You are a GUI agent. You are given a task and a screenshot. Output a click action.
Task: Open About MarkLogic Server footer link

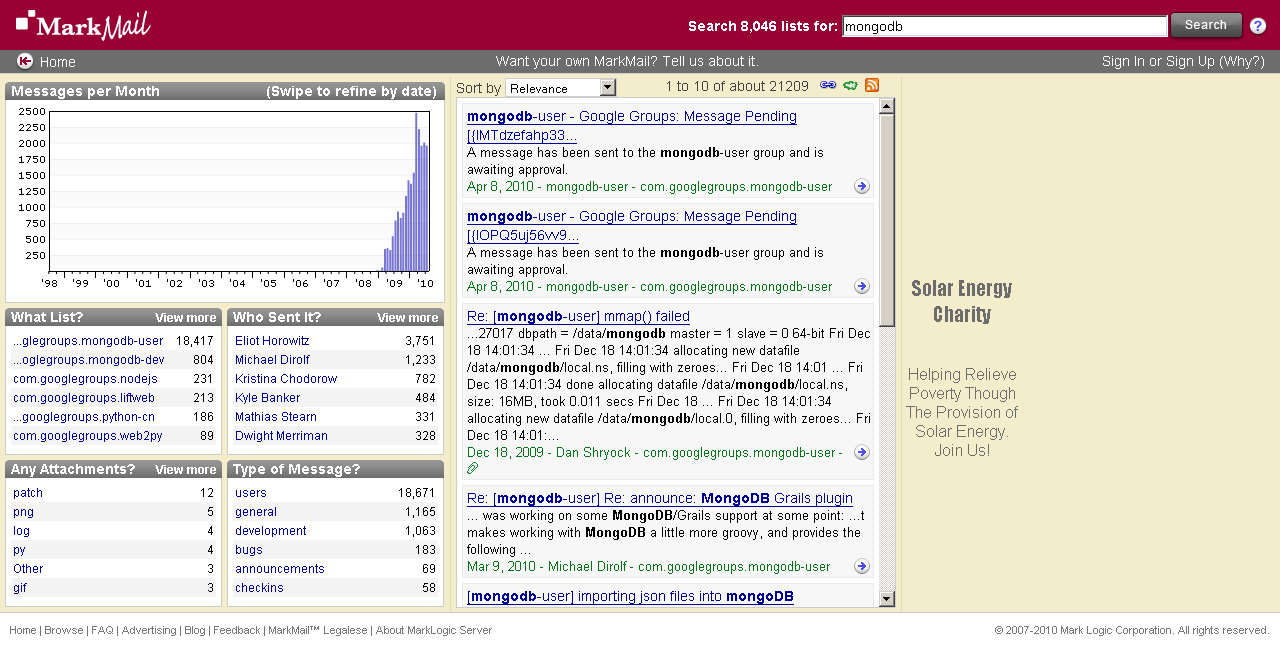[x=434, y=631]
